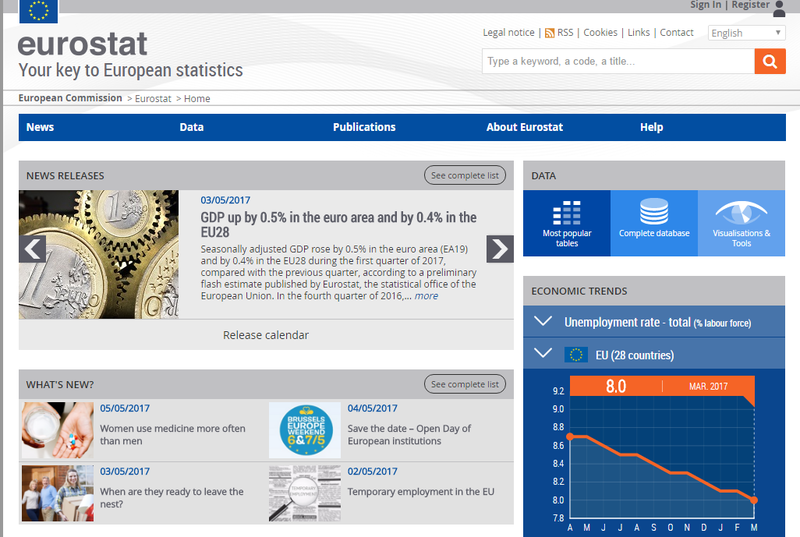800x537 pixels.
Task: Click the EU flag beside EU (28 countries)
Action: 576,354
